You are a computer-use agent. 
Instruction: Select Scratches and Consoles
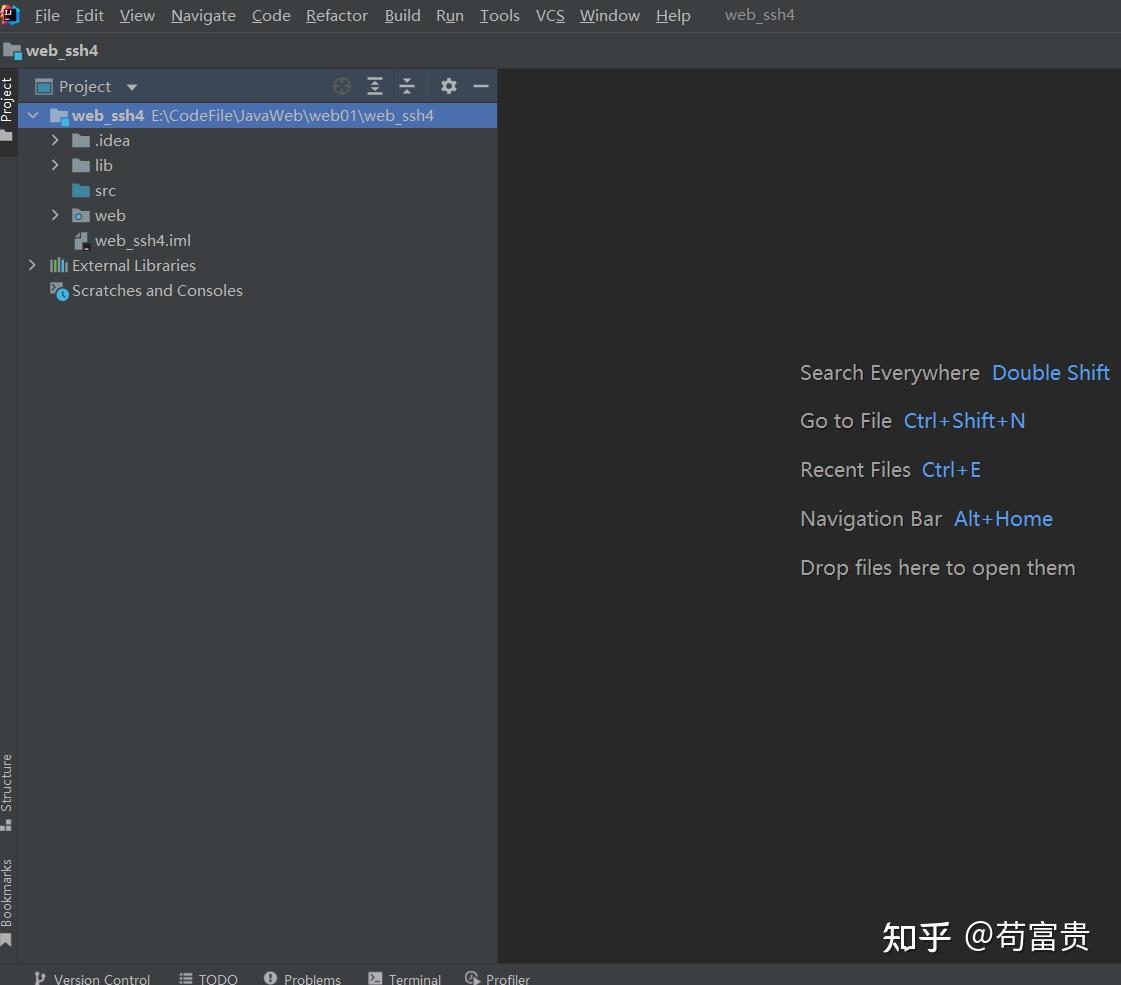(x=257, y=291)
